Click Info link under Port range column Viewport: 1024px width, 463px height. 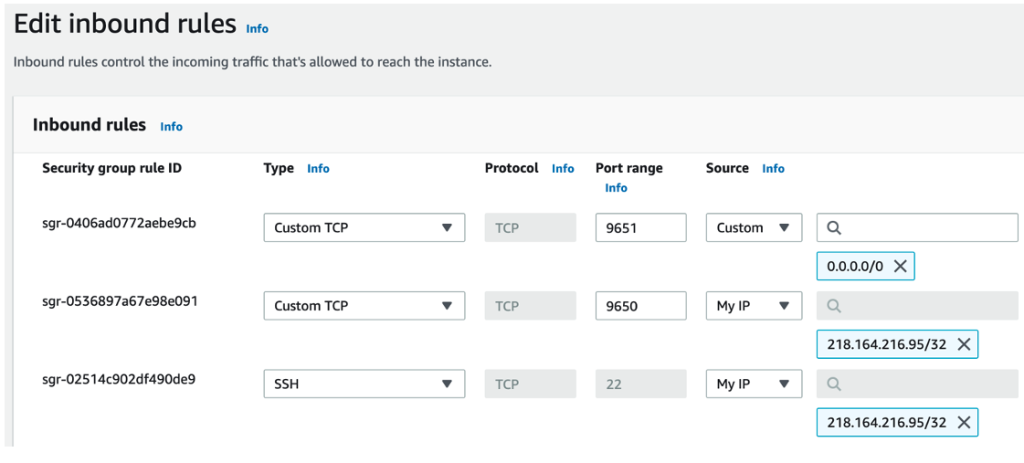click(616, 188)
